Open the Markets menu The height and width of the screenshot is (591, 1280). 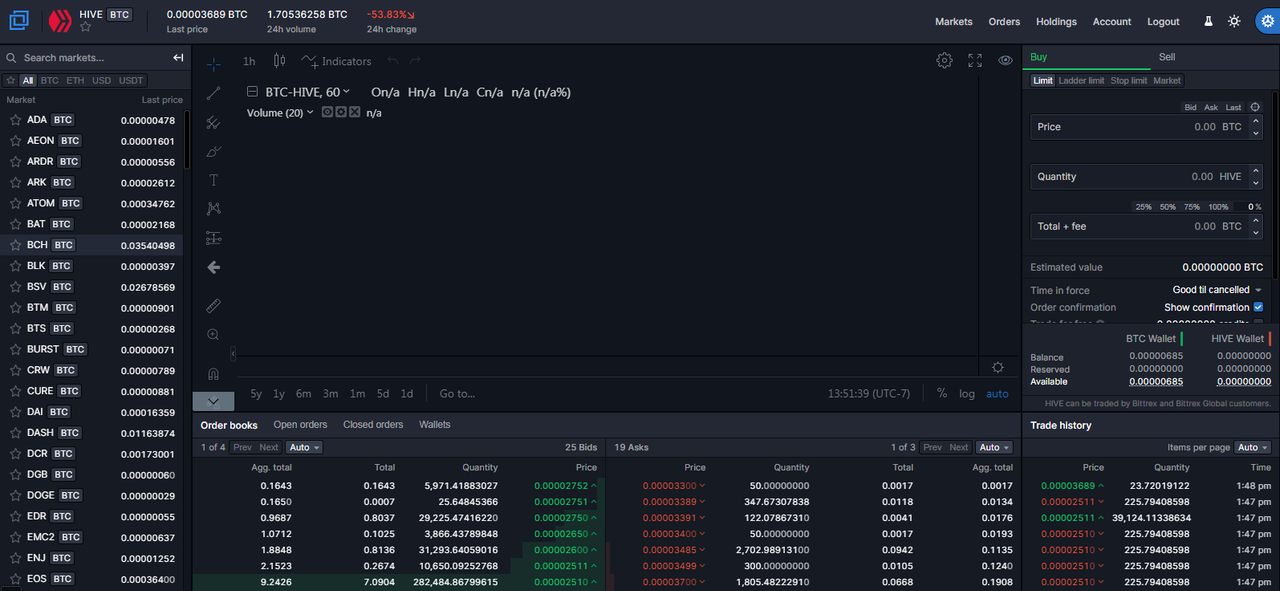954,22
